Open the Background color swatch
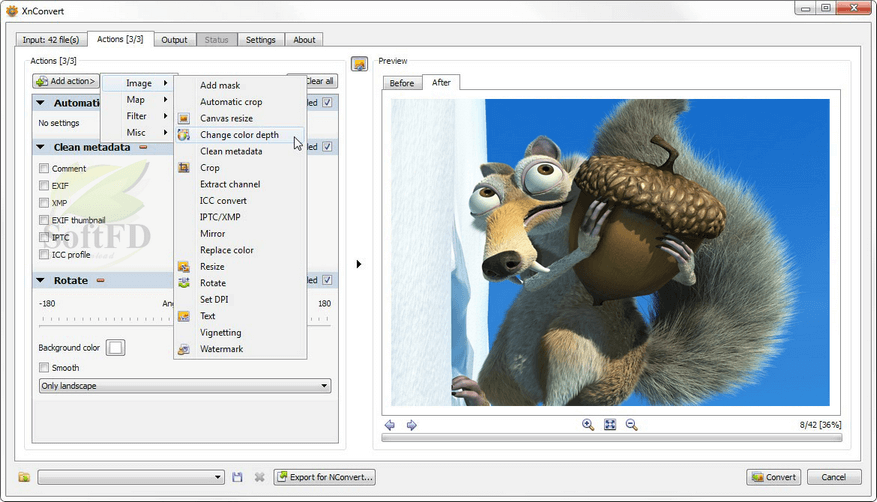The image size is (877, 502). 115,348
